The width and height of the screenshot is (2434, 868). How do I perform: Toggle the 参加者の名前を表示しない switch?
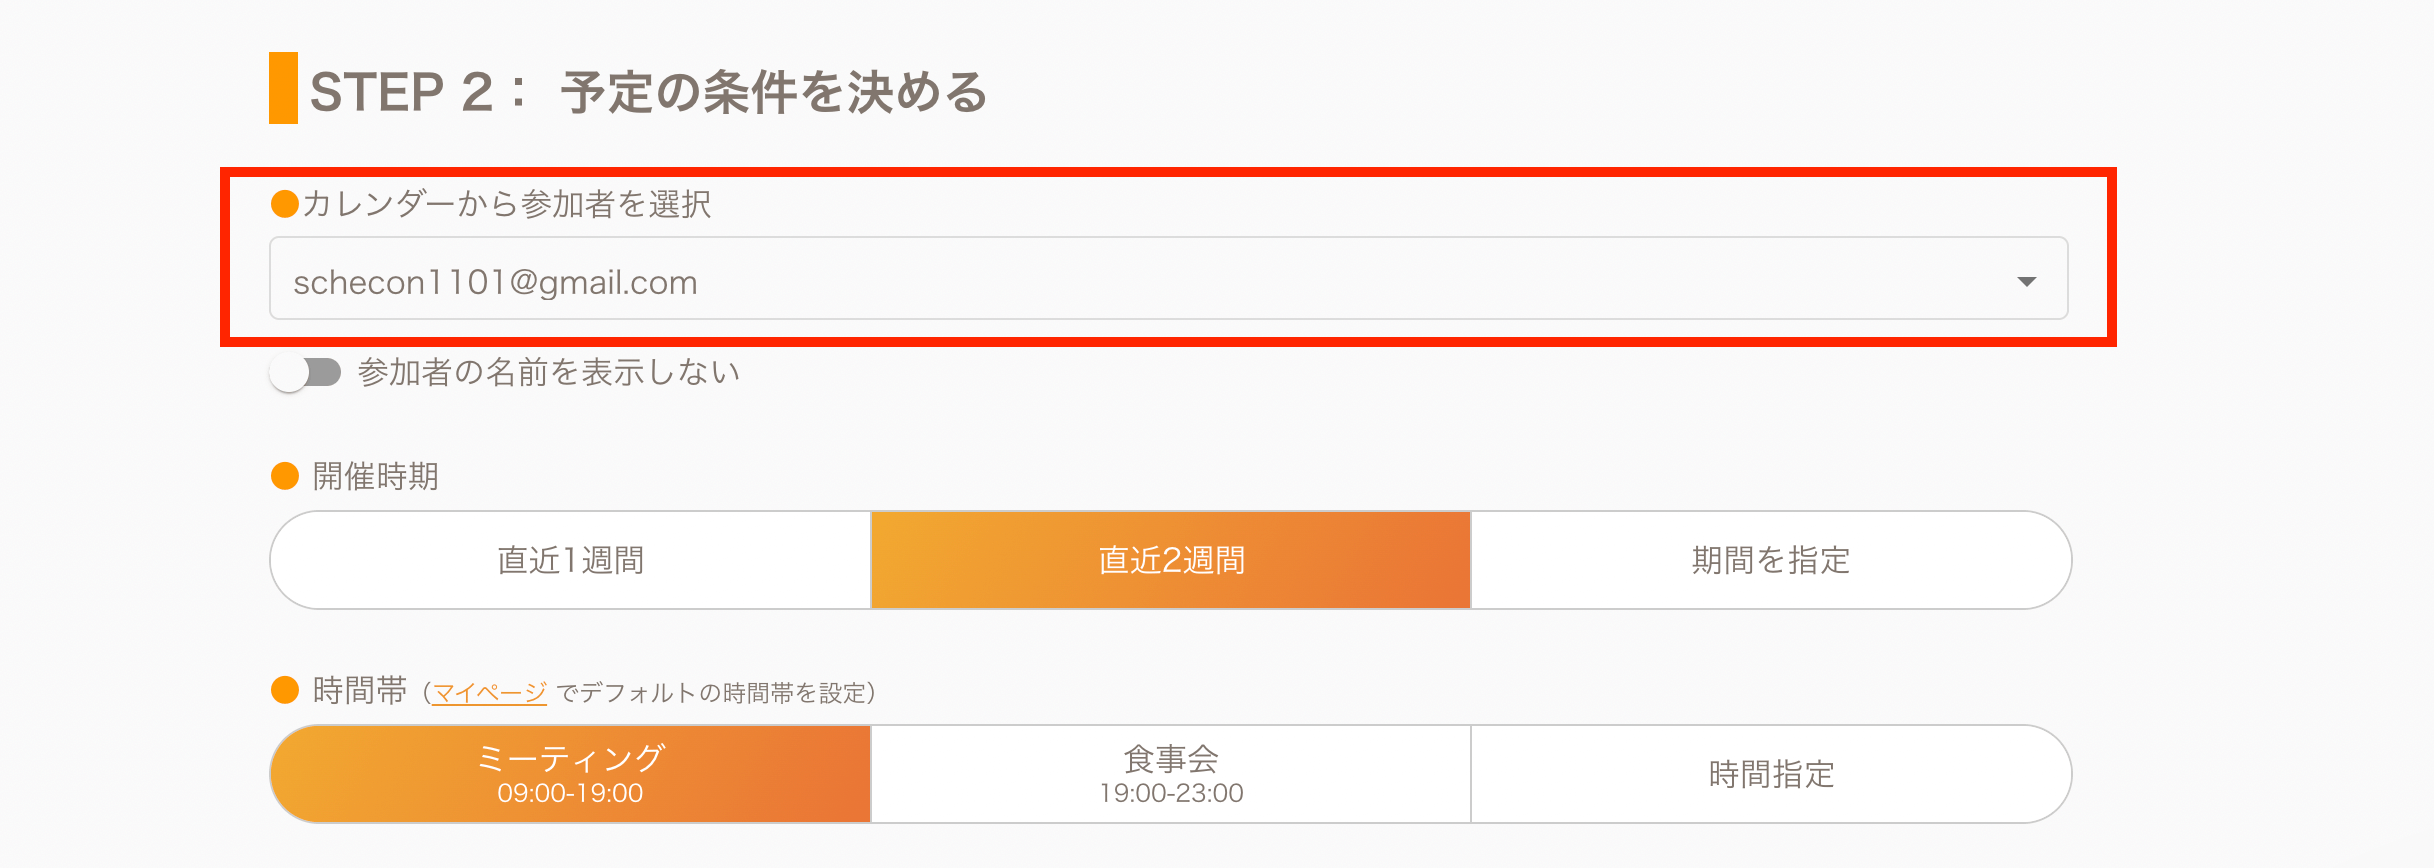pyautogui.click(x=305, y=373)
